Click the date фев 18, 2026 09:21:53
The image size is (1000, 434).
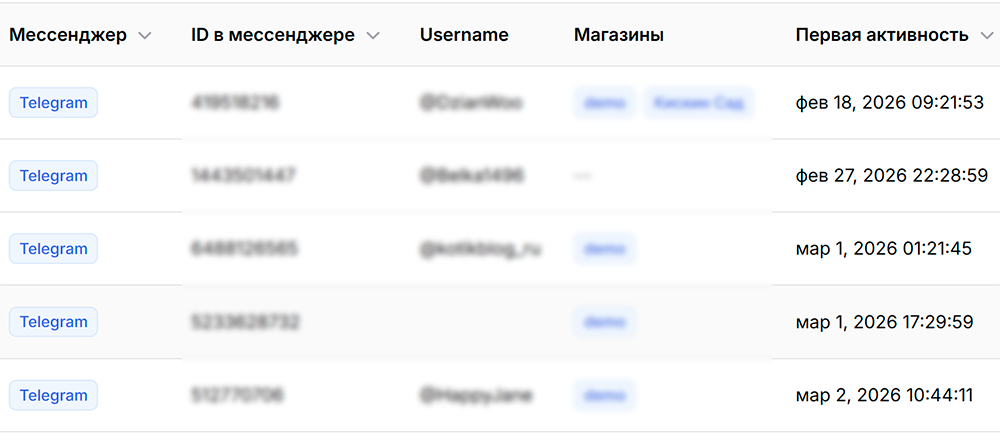pos(890,102)
